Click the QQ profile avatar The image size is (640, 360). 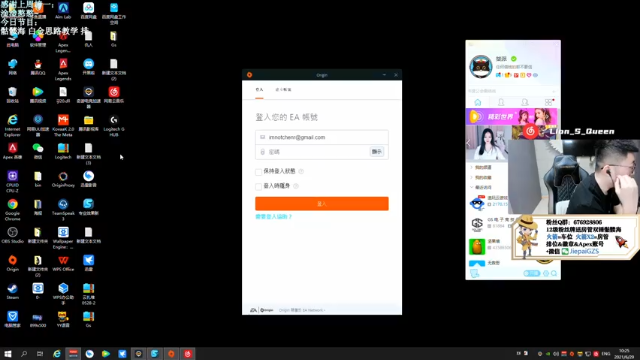point(481,66)
